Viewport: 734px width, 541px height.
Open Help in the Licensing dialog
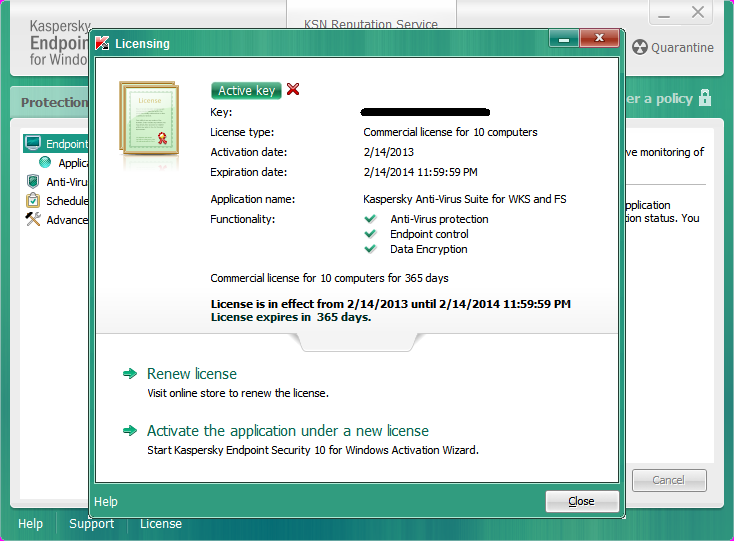tap(106, 502)
